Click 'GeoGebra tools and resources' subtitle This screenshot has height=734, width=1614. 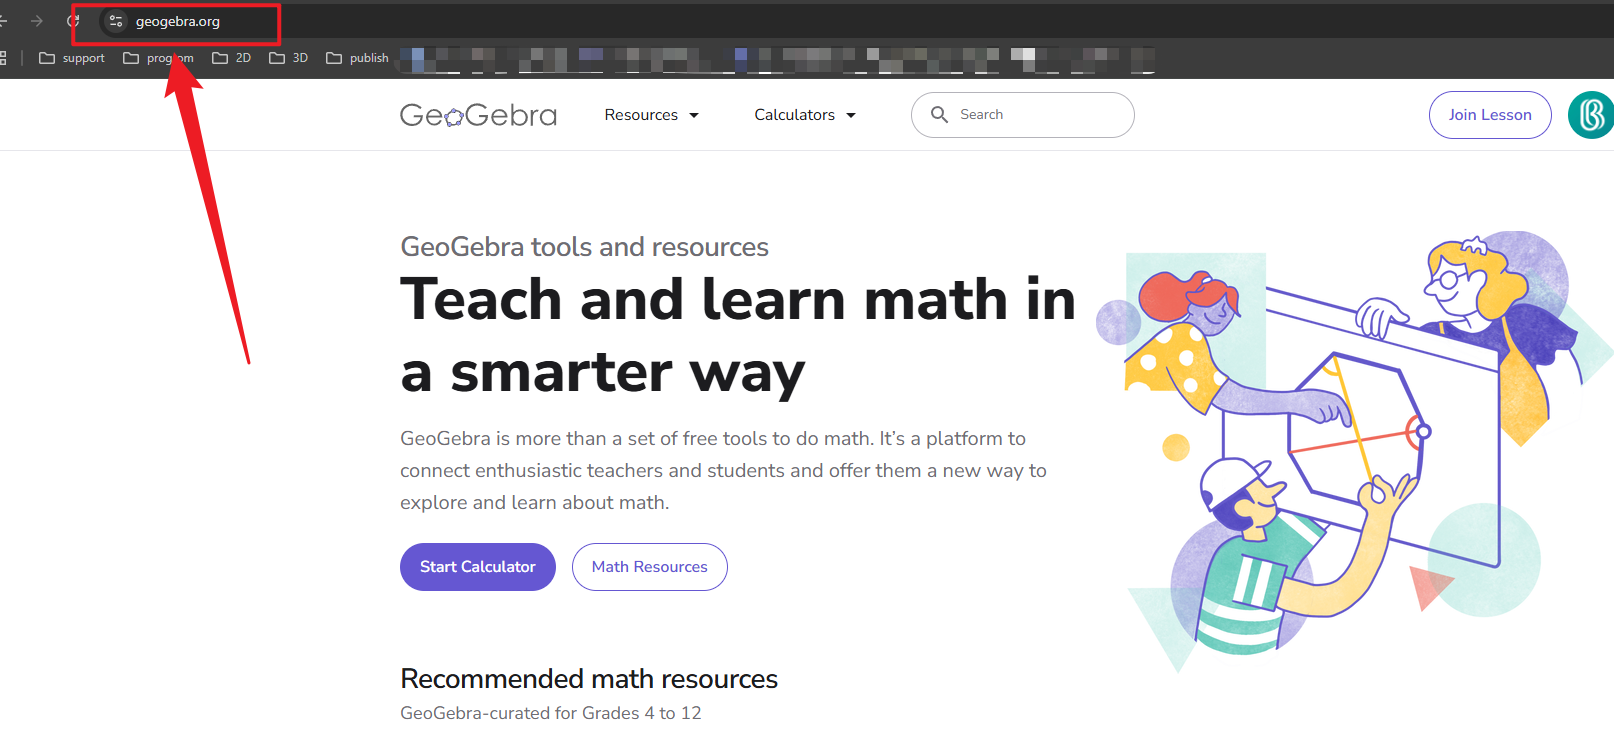[584, 247]
